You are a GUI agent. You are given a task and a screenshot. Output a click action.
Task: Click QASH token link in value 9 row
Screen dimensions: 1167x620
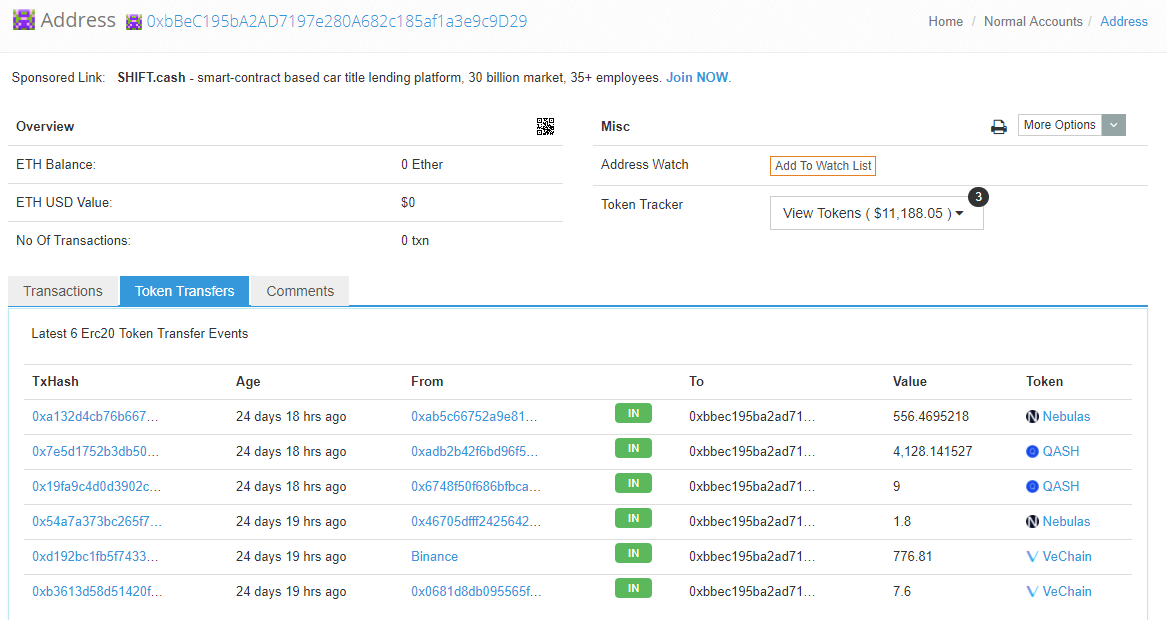[1061, 486]
